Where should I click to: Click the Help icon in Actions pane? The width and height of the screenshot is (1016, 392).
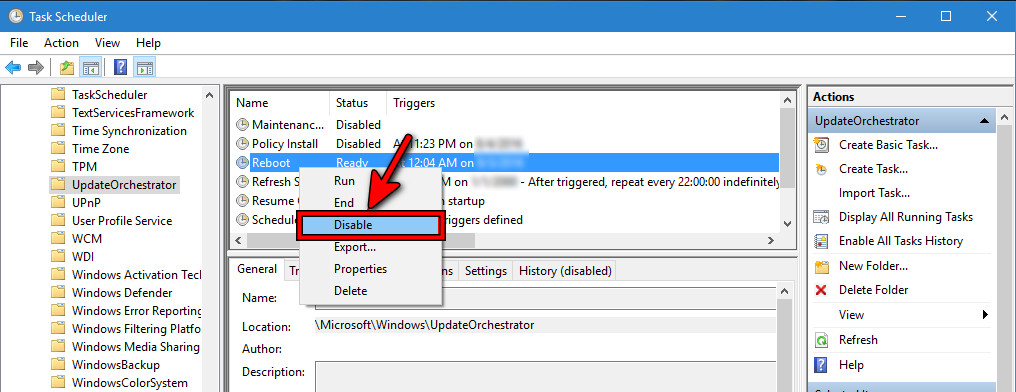(821, 364)
